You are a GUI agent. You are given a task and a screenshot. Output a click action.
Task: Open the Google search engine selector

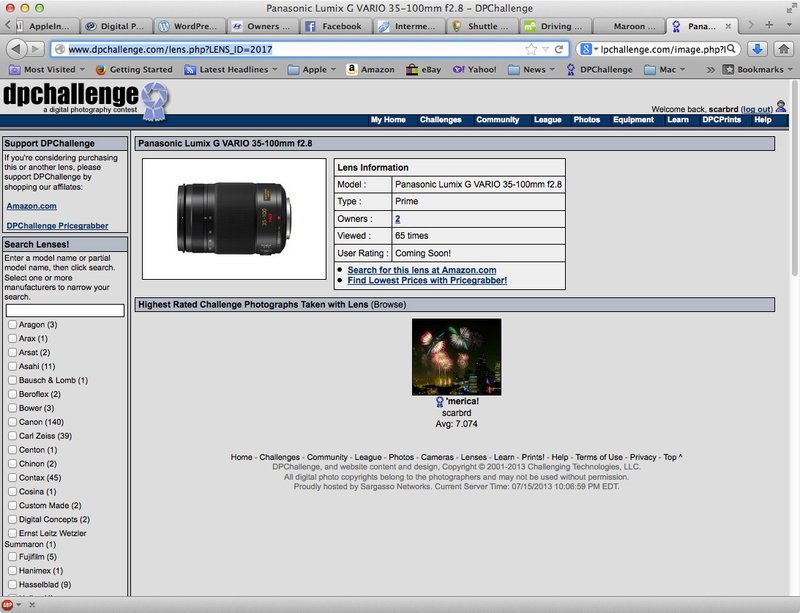pyautogui.click(x=589, y=49)
